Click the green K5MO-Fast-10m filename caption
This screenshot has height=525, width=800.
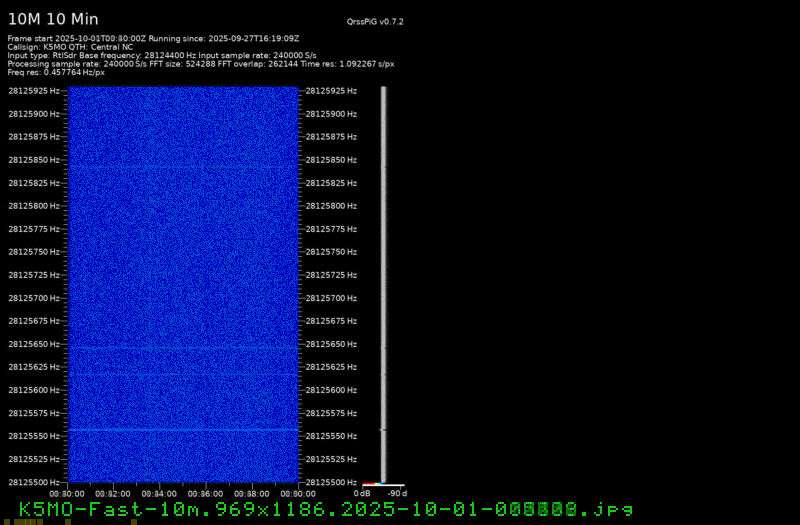tap(326, 510)
